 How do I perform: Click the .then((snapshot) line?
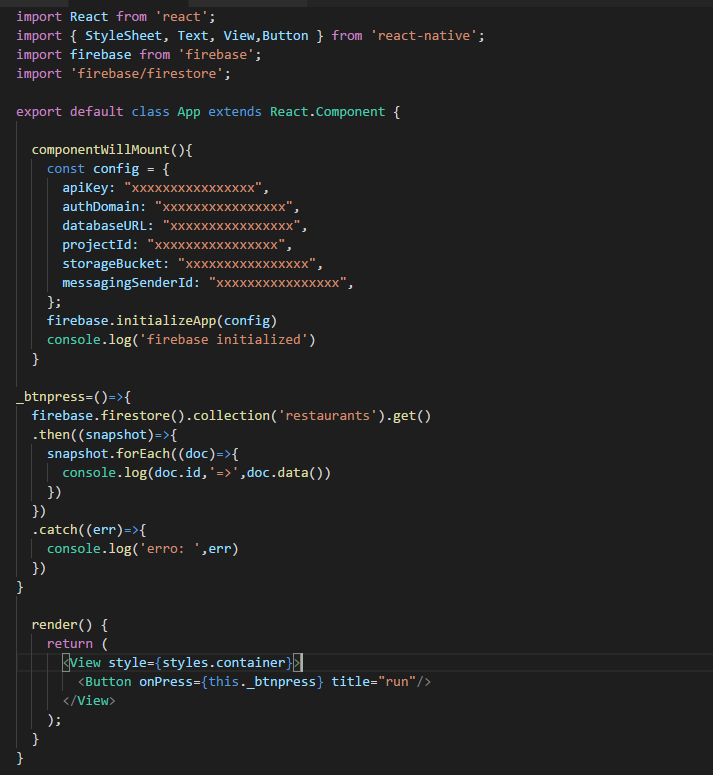[x=104, y=435]
